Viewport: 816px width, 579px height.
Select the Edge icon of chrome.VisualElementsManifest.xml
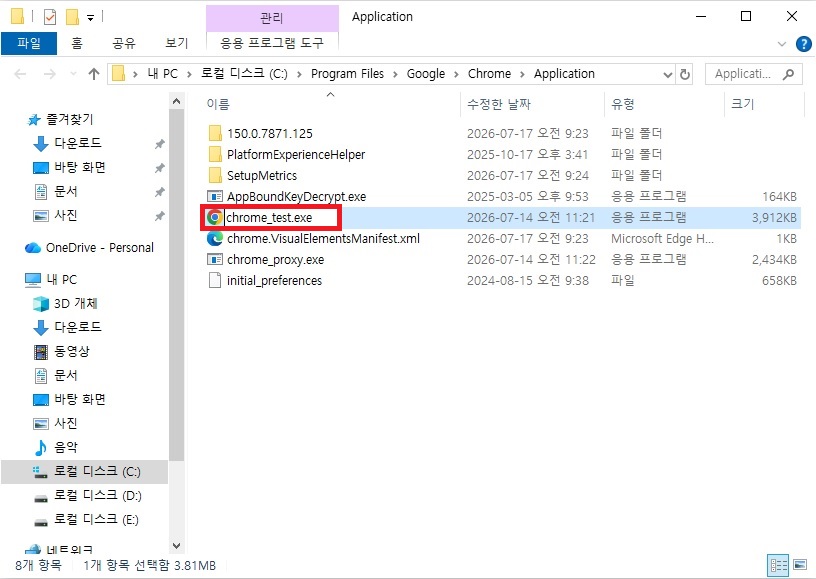[215, 238]
